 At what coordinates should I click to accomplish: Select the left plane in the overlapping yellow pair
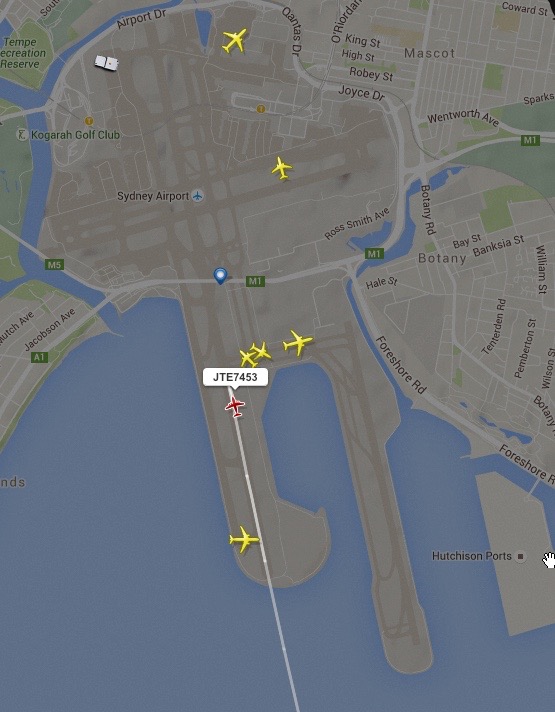(x=248, y=358)
